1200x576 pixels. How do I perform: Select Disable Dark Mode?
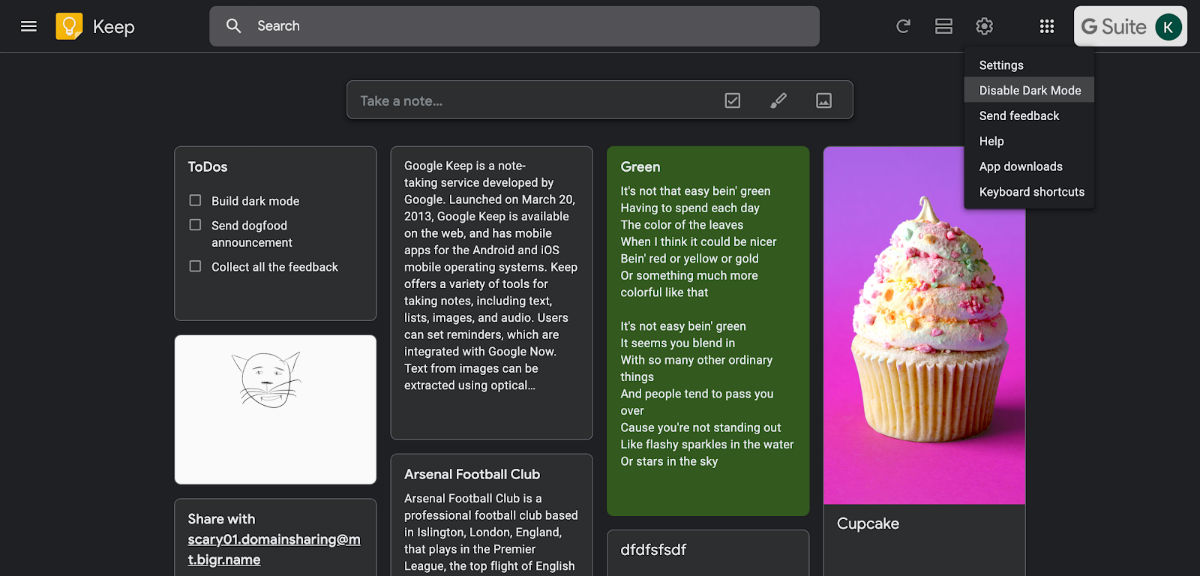pos(1029,90)
